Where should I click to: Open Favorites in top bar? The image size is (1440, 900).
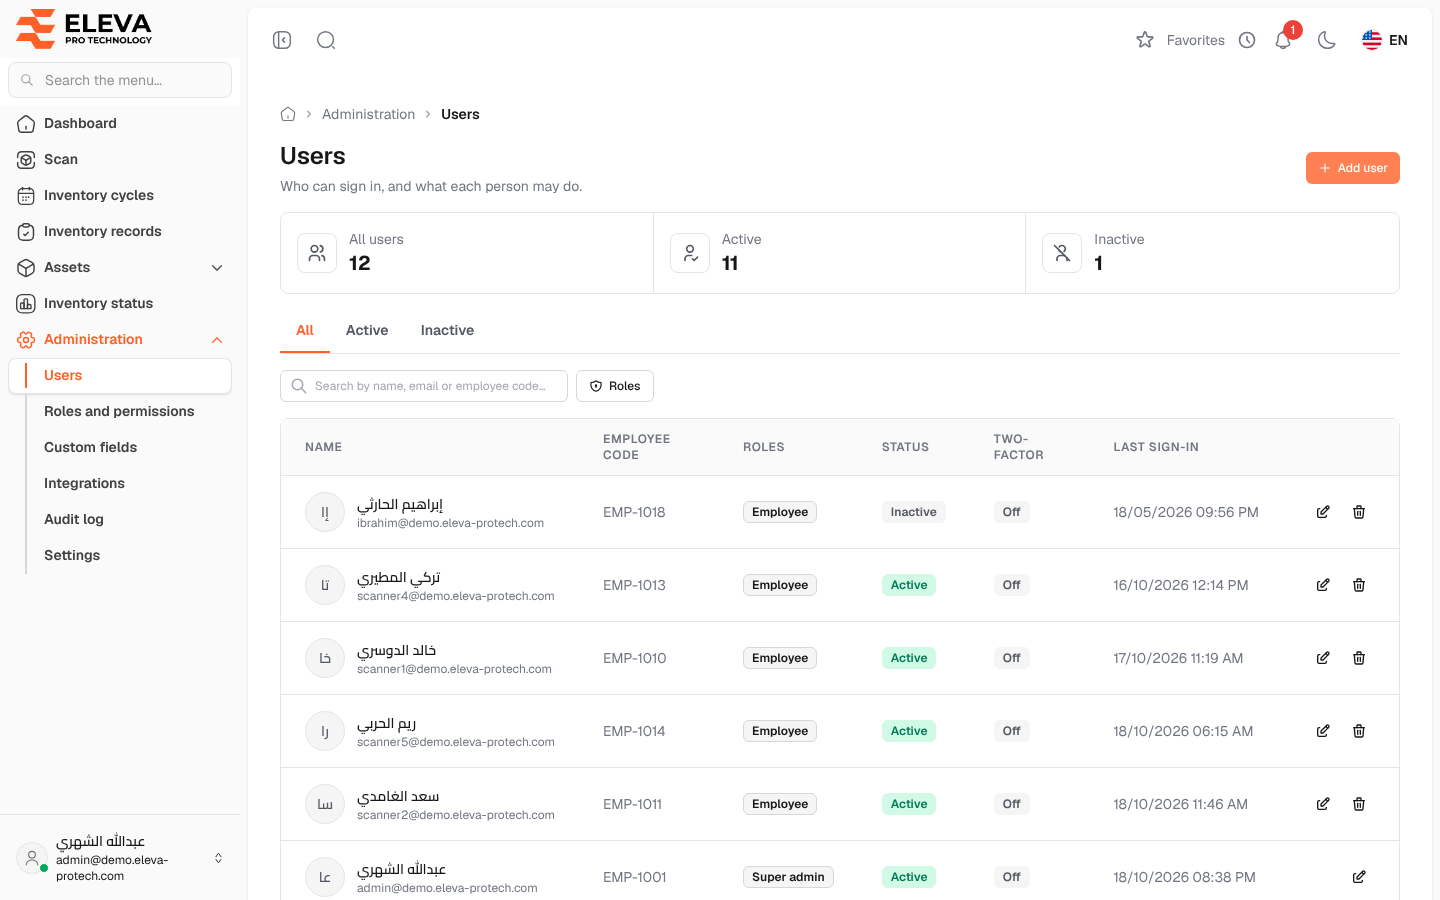click(1181, 40)
